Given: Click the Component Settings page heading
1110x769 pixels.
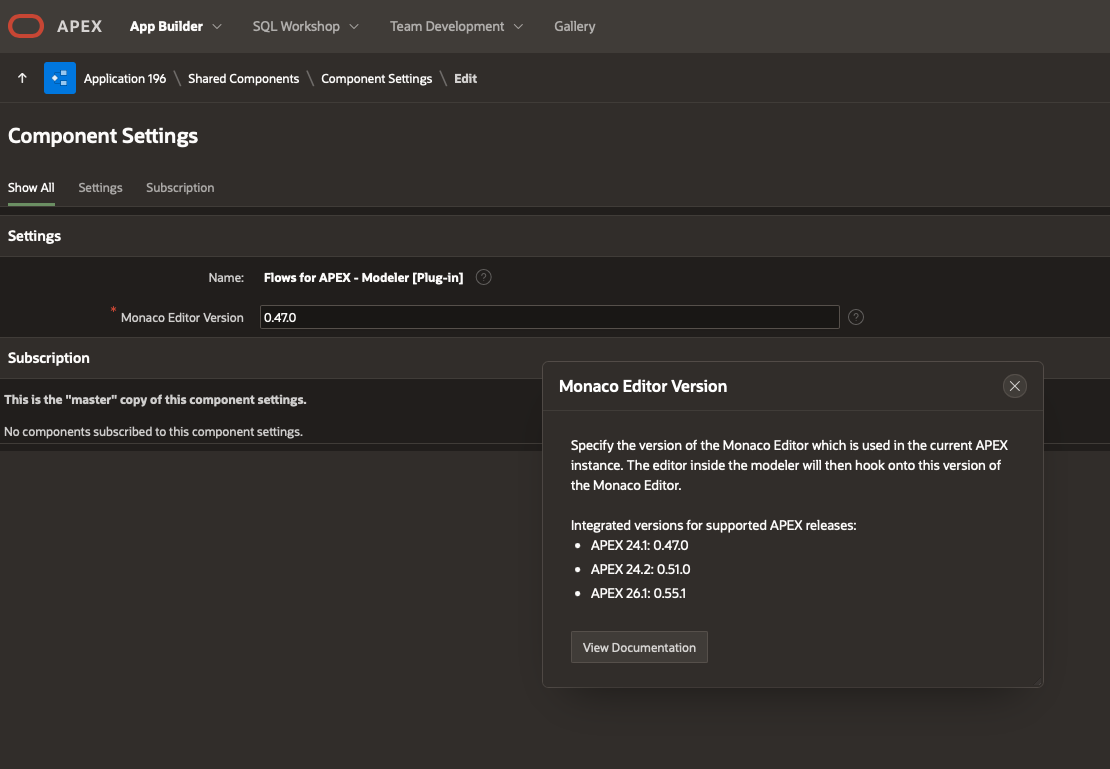Looking at the screenshot, I should tap(103, 136).
